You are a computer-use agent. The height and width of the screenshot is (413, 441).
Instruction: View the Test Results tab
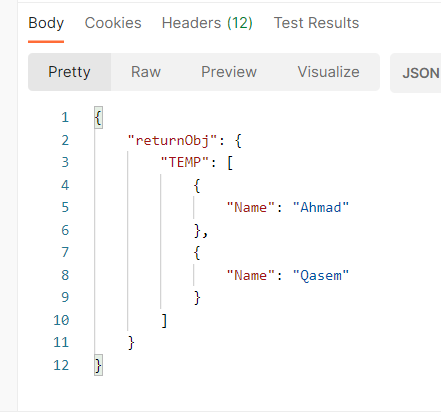(316, 23)
